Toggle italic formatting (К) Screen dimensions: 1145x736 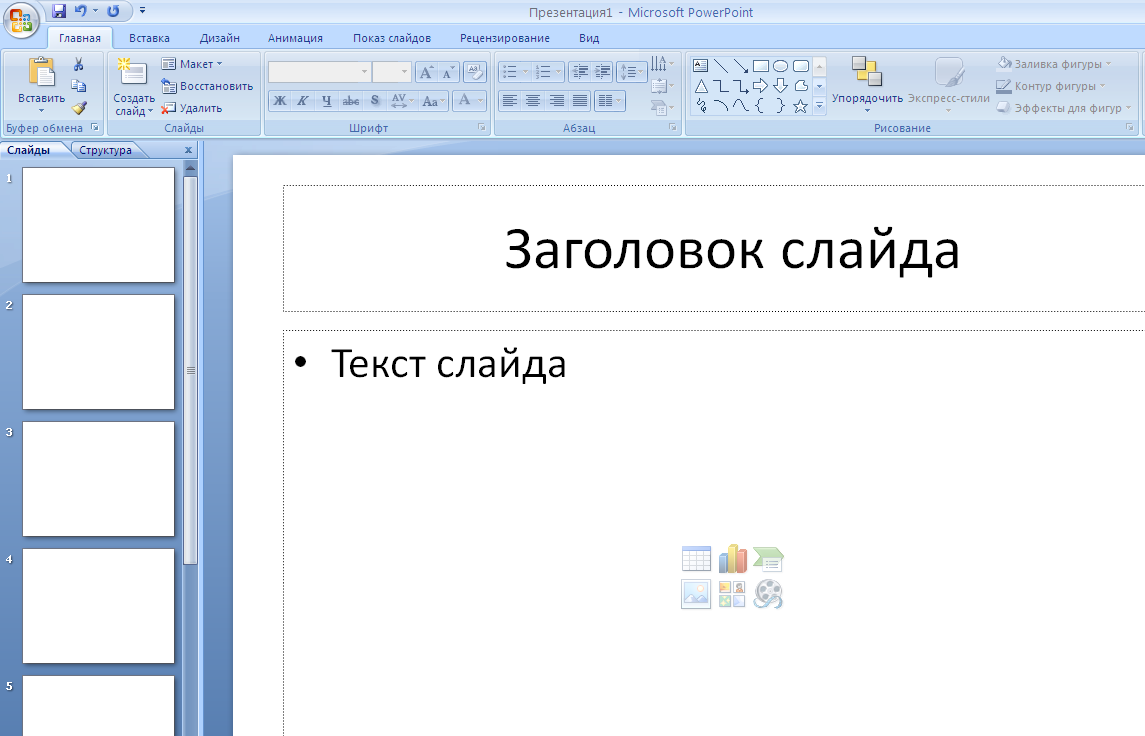(302, 101)
